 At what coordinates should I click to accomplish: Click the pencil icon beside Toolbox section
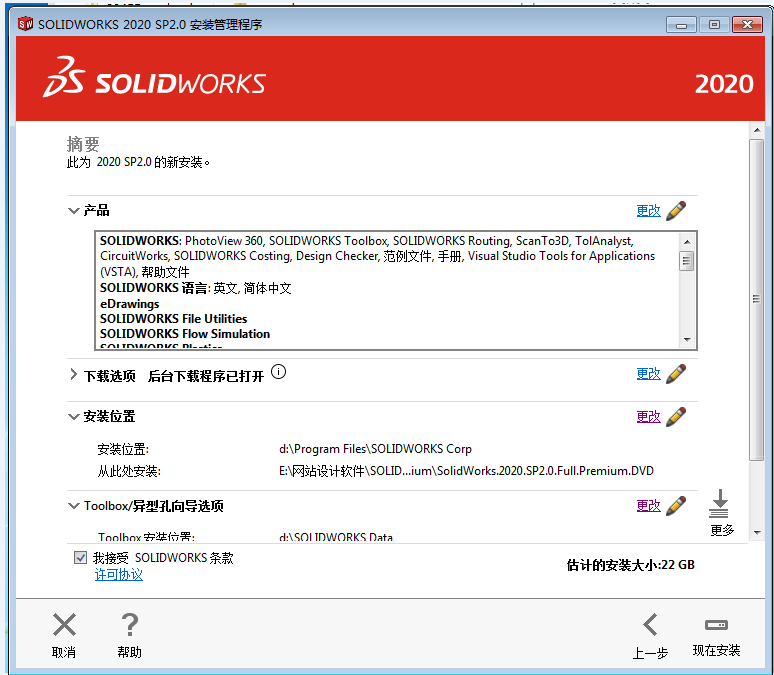pos(676,506)
